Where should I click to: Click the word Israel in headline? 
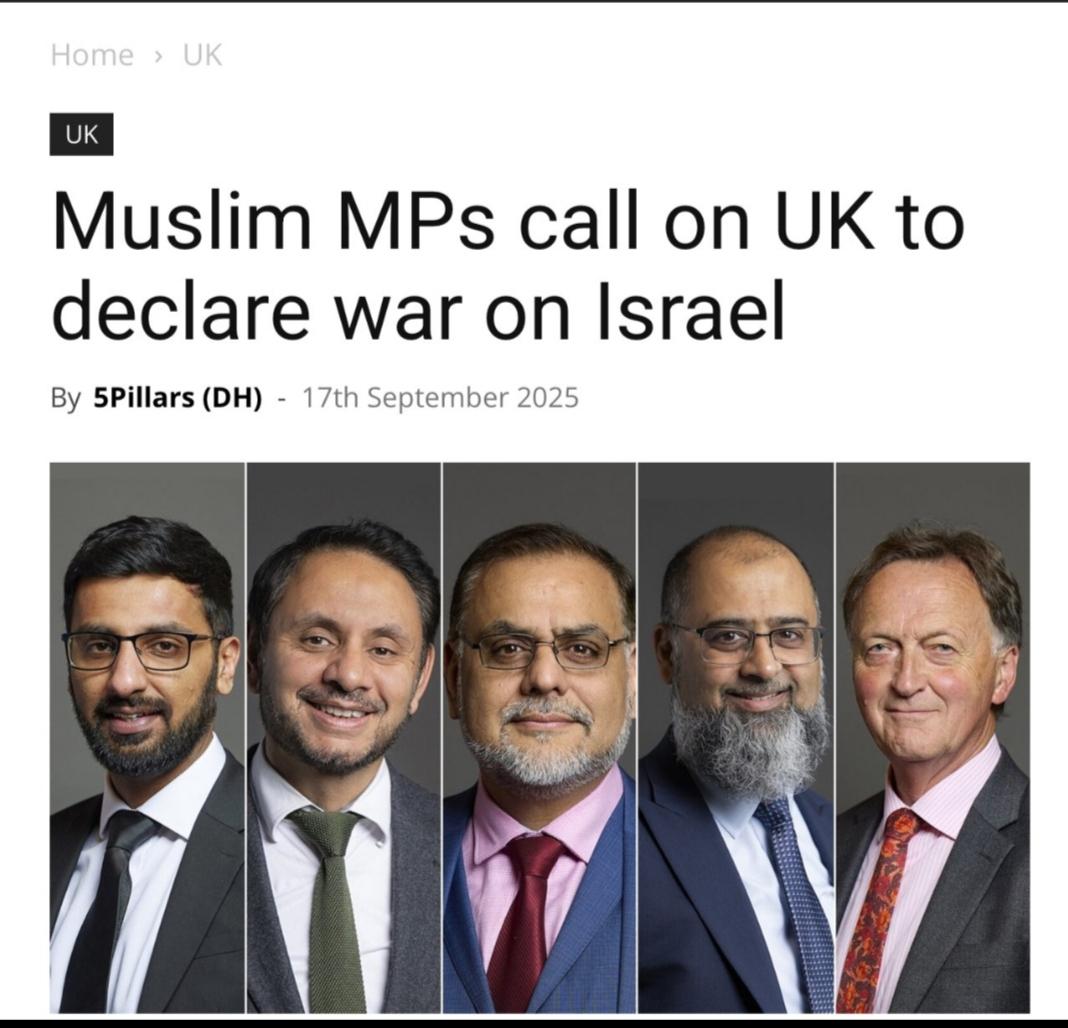click(x=691, y=311)
